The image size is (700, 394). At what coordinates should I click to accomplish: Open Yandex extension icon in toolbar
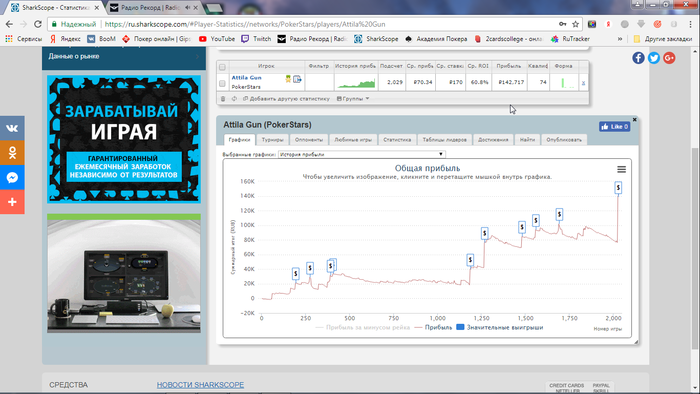tap(608, 24)
